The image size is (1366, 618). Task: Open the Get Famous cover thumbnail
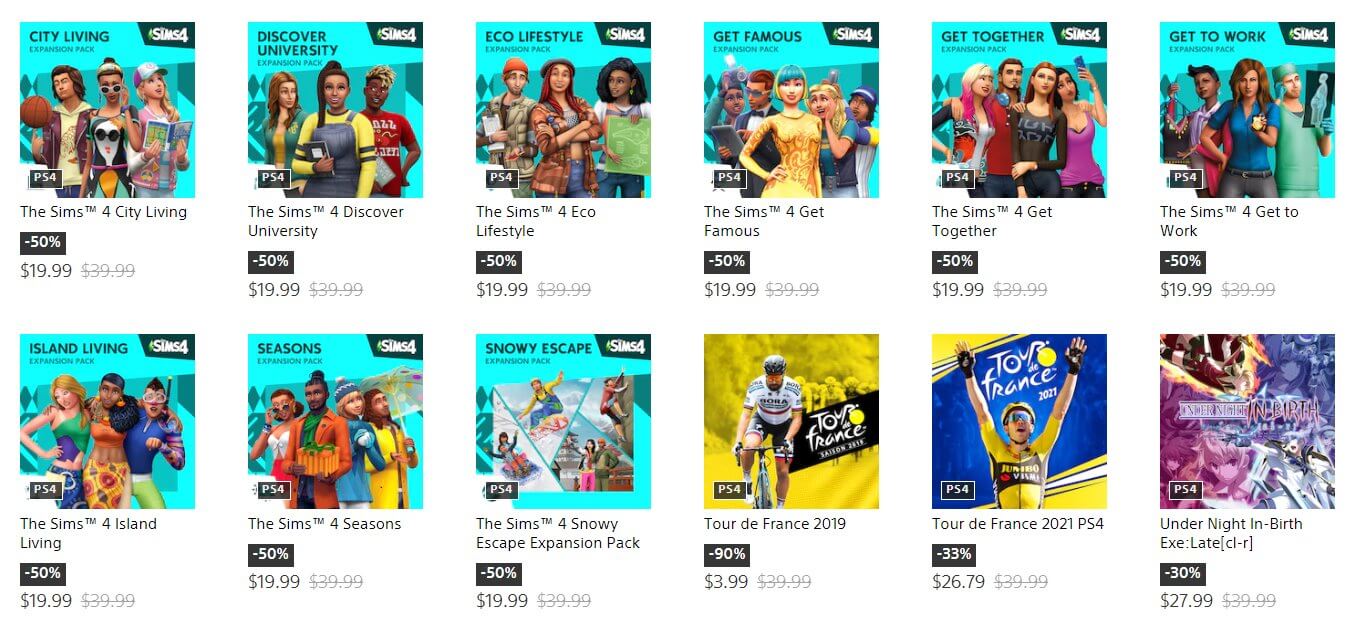[791, 110]
